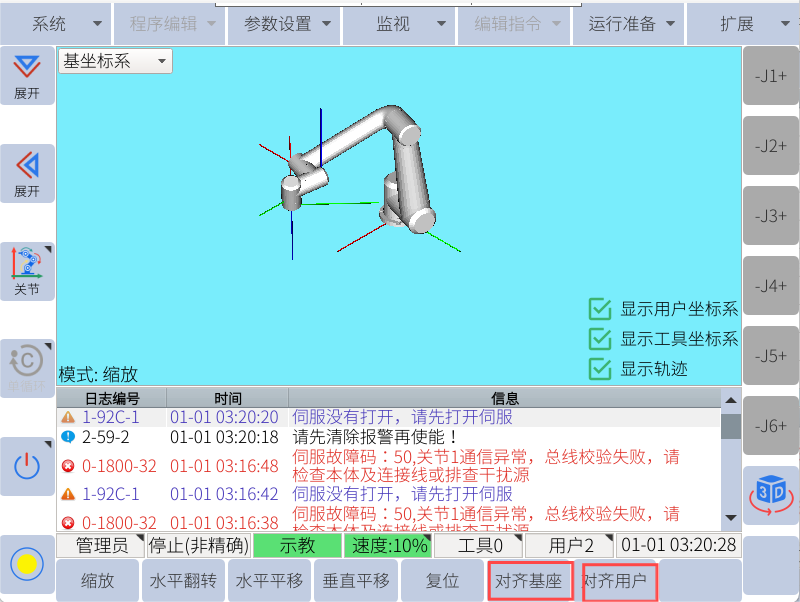This screenshot has height=602, width=800.
Task: Click the yellow circle status indicator
Action: (27, 564)
